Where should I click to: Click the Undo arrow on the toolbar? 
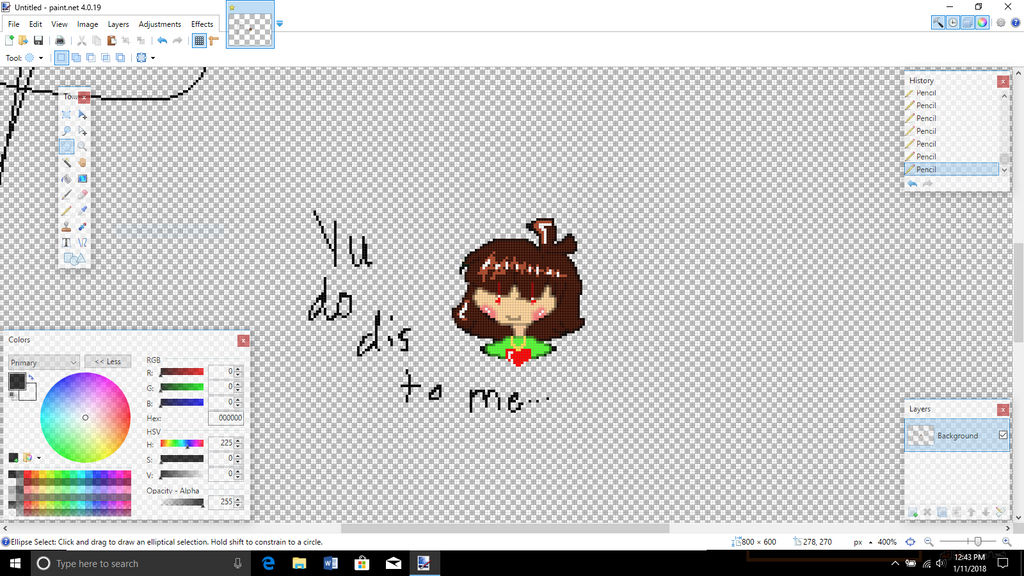pos(162,41)
